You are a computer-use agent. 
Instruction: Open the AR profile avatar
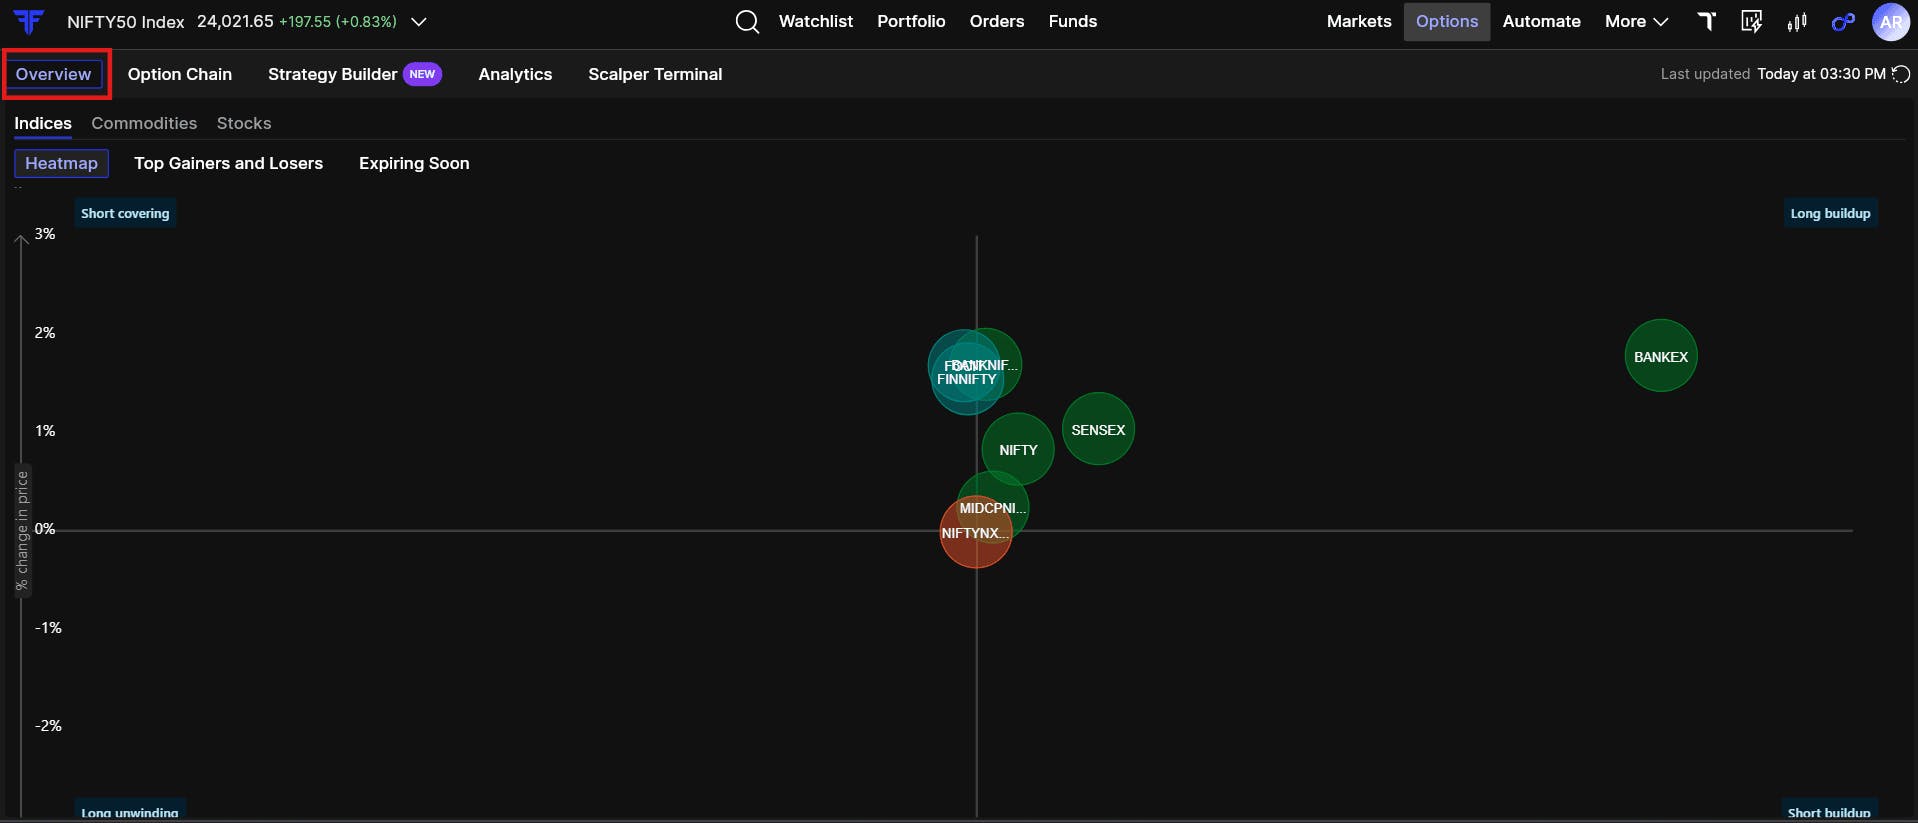1890,22
